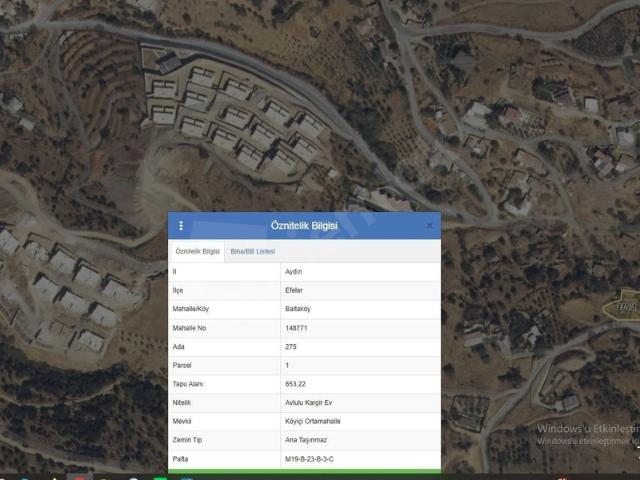Click the 'Nitelik' row label
This screenshot has width=640, height=480.
coord(182,403)
